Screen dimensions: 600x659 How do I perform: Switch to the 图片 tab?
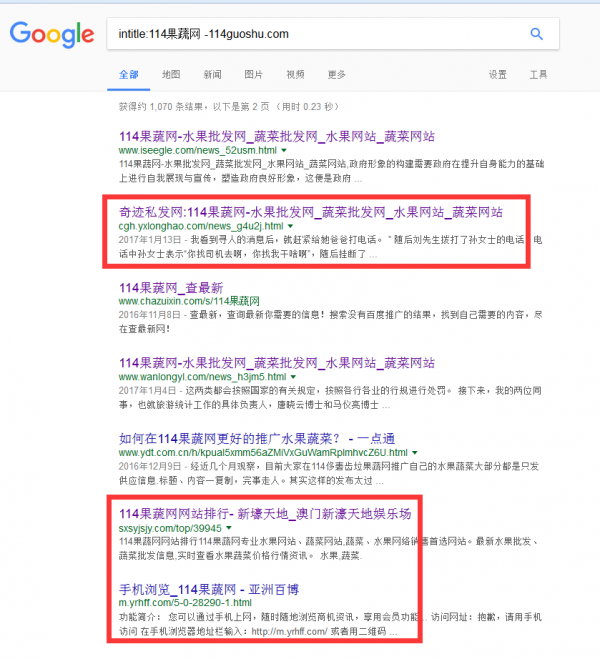coord(254,75)
